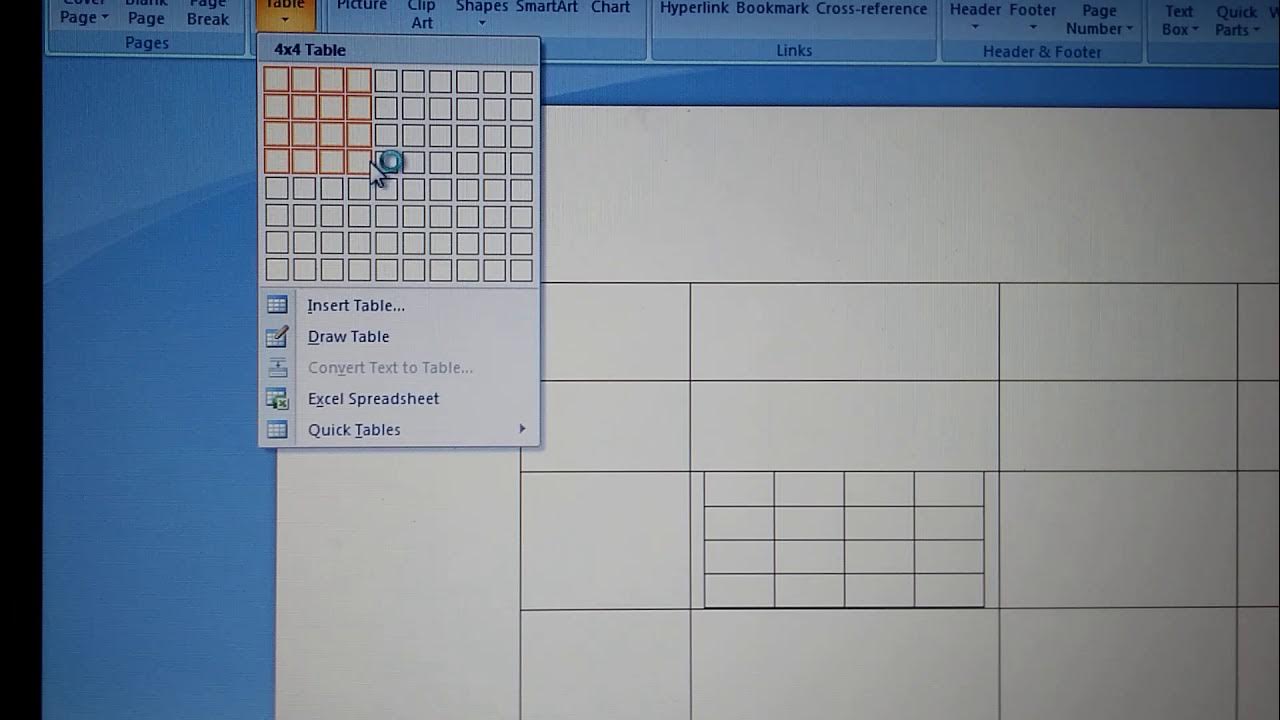Click the Hyperlink button
Viewport: 1280px width, 720px height.
[x=693, y=9]
